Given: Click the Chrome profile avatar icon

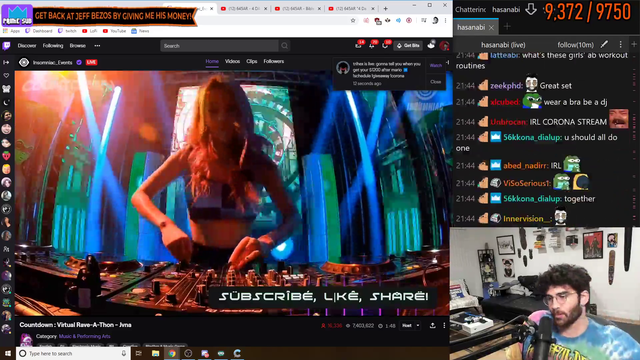Looking at the screenshot, I should tap(435, 20).
